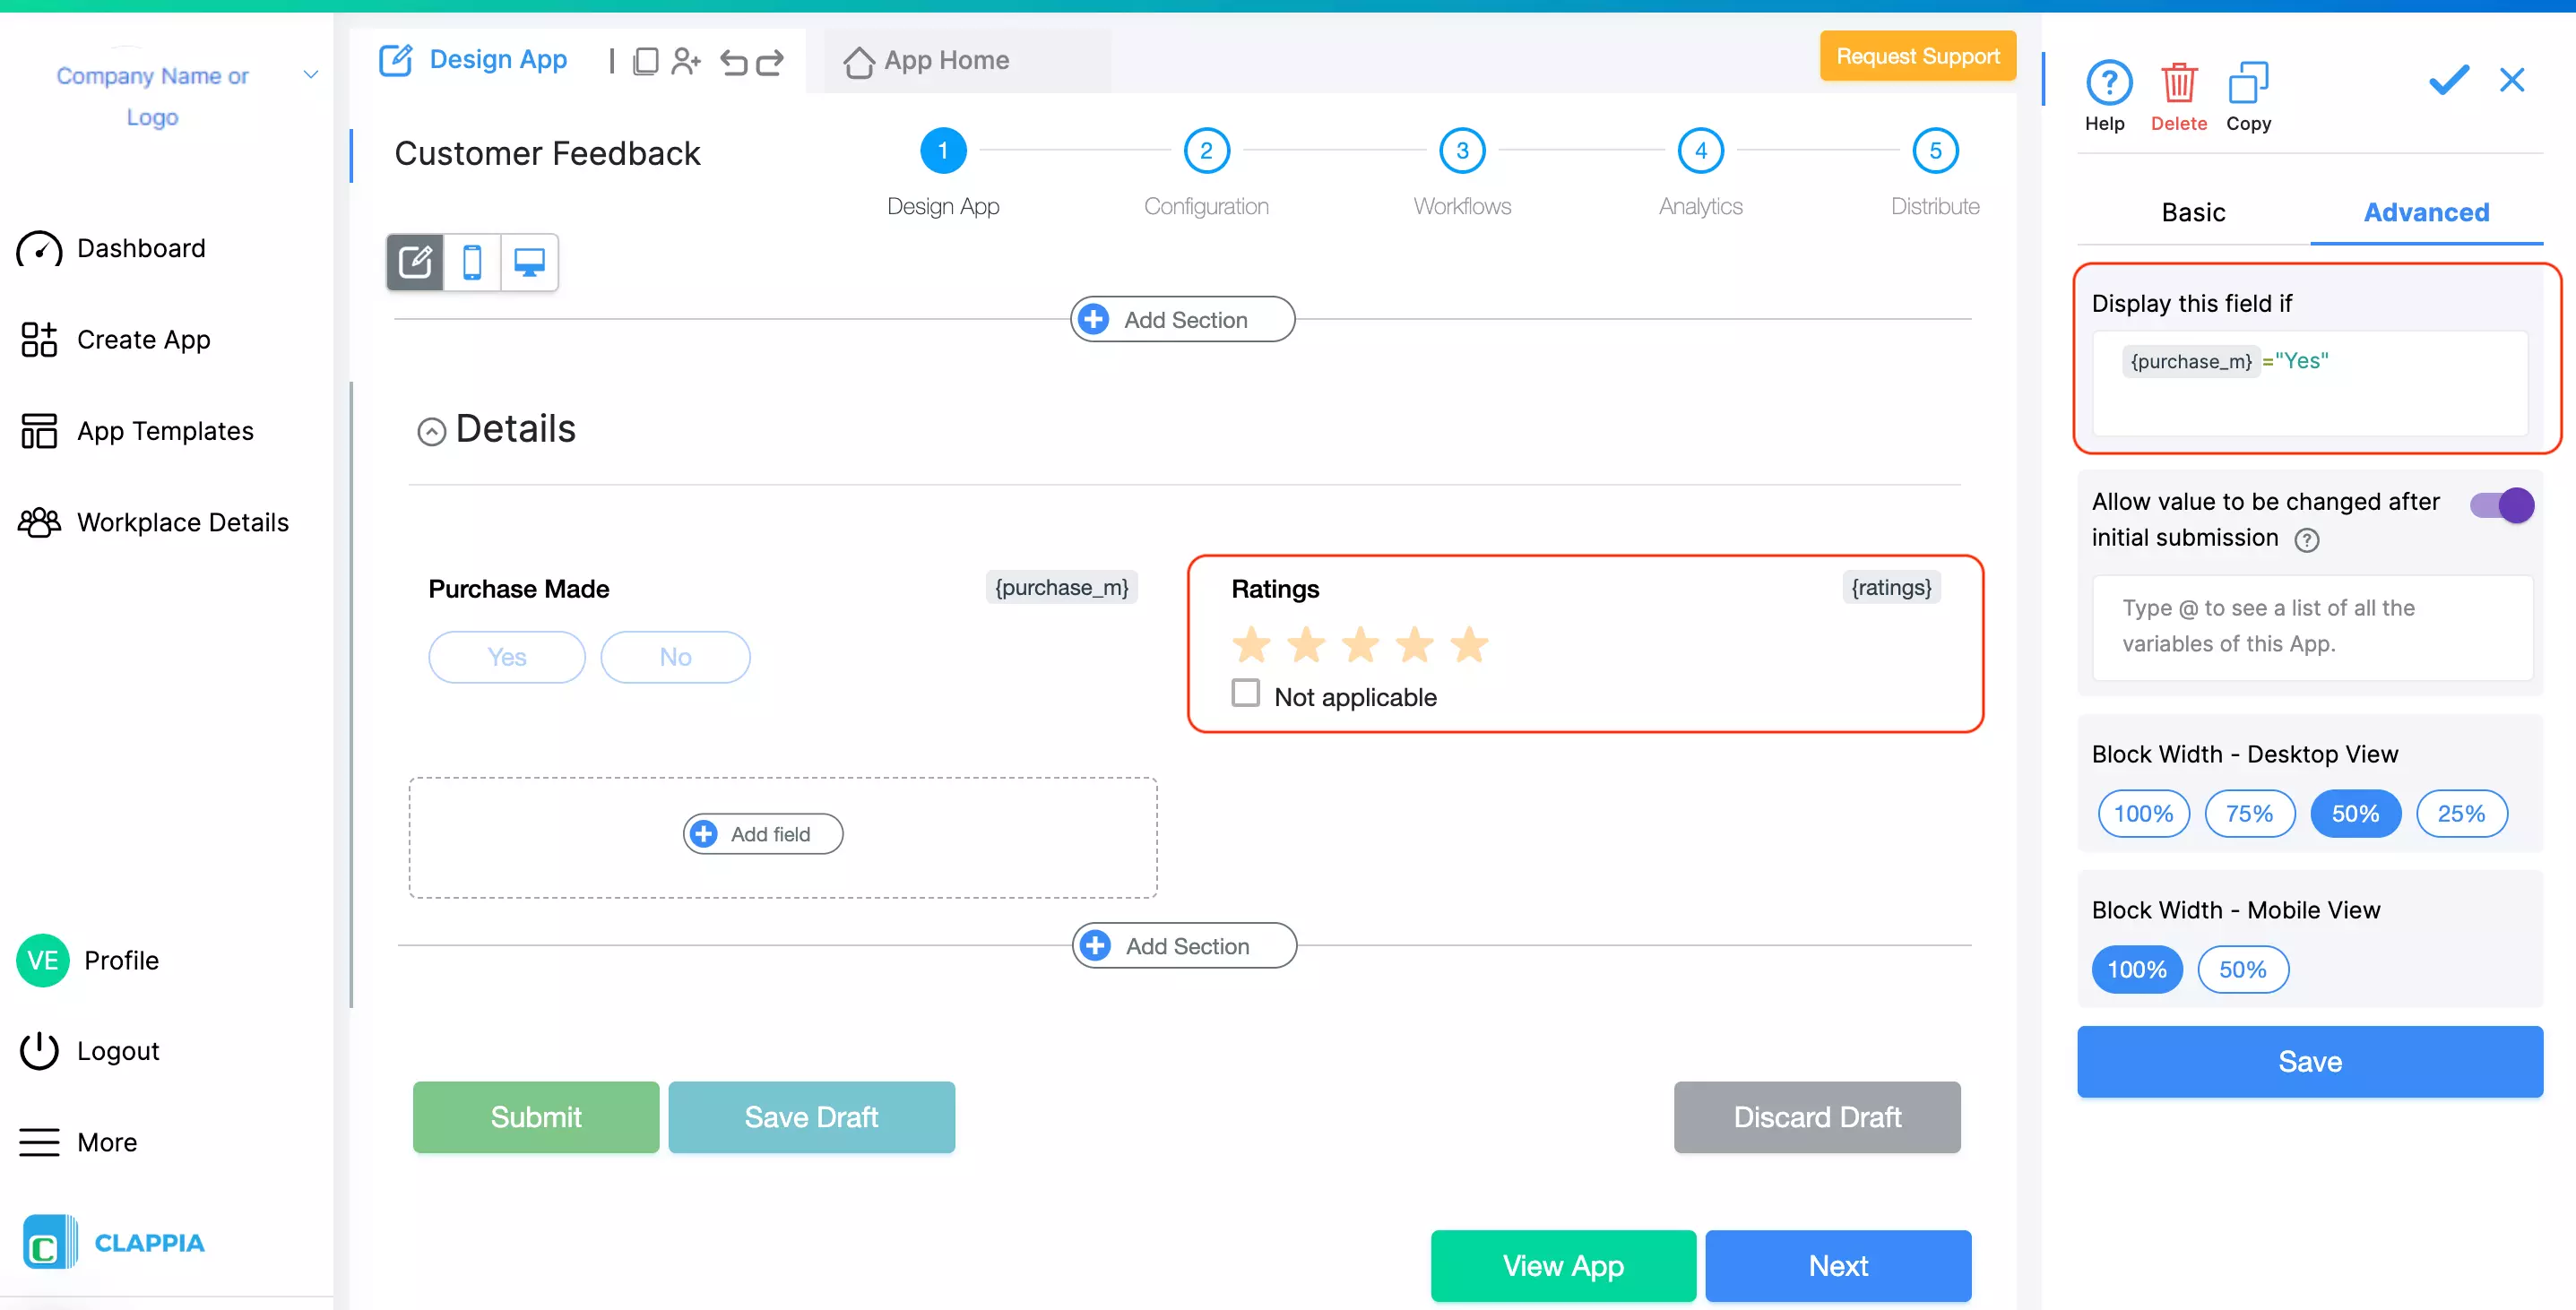Screen dimensions: 2576x1310
Task: Click the Delete trash icon
Action: pyautogui.click(x=2178, y=84)
